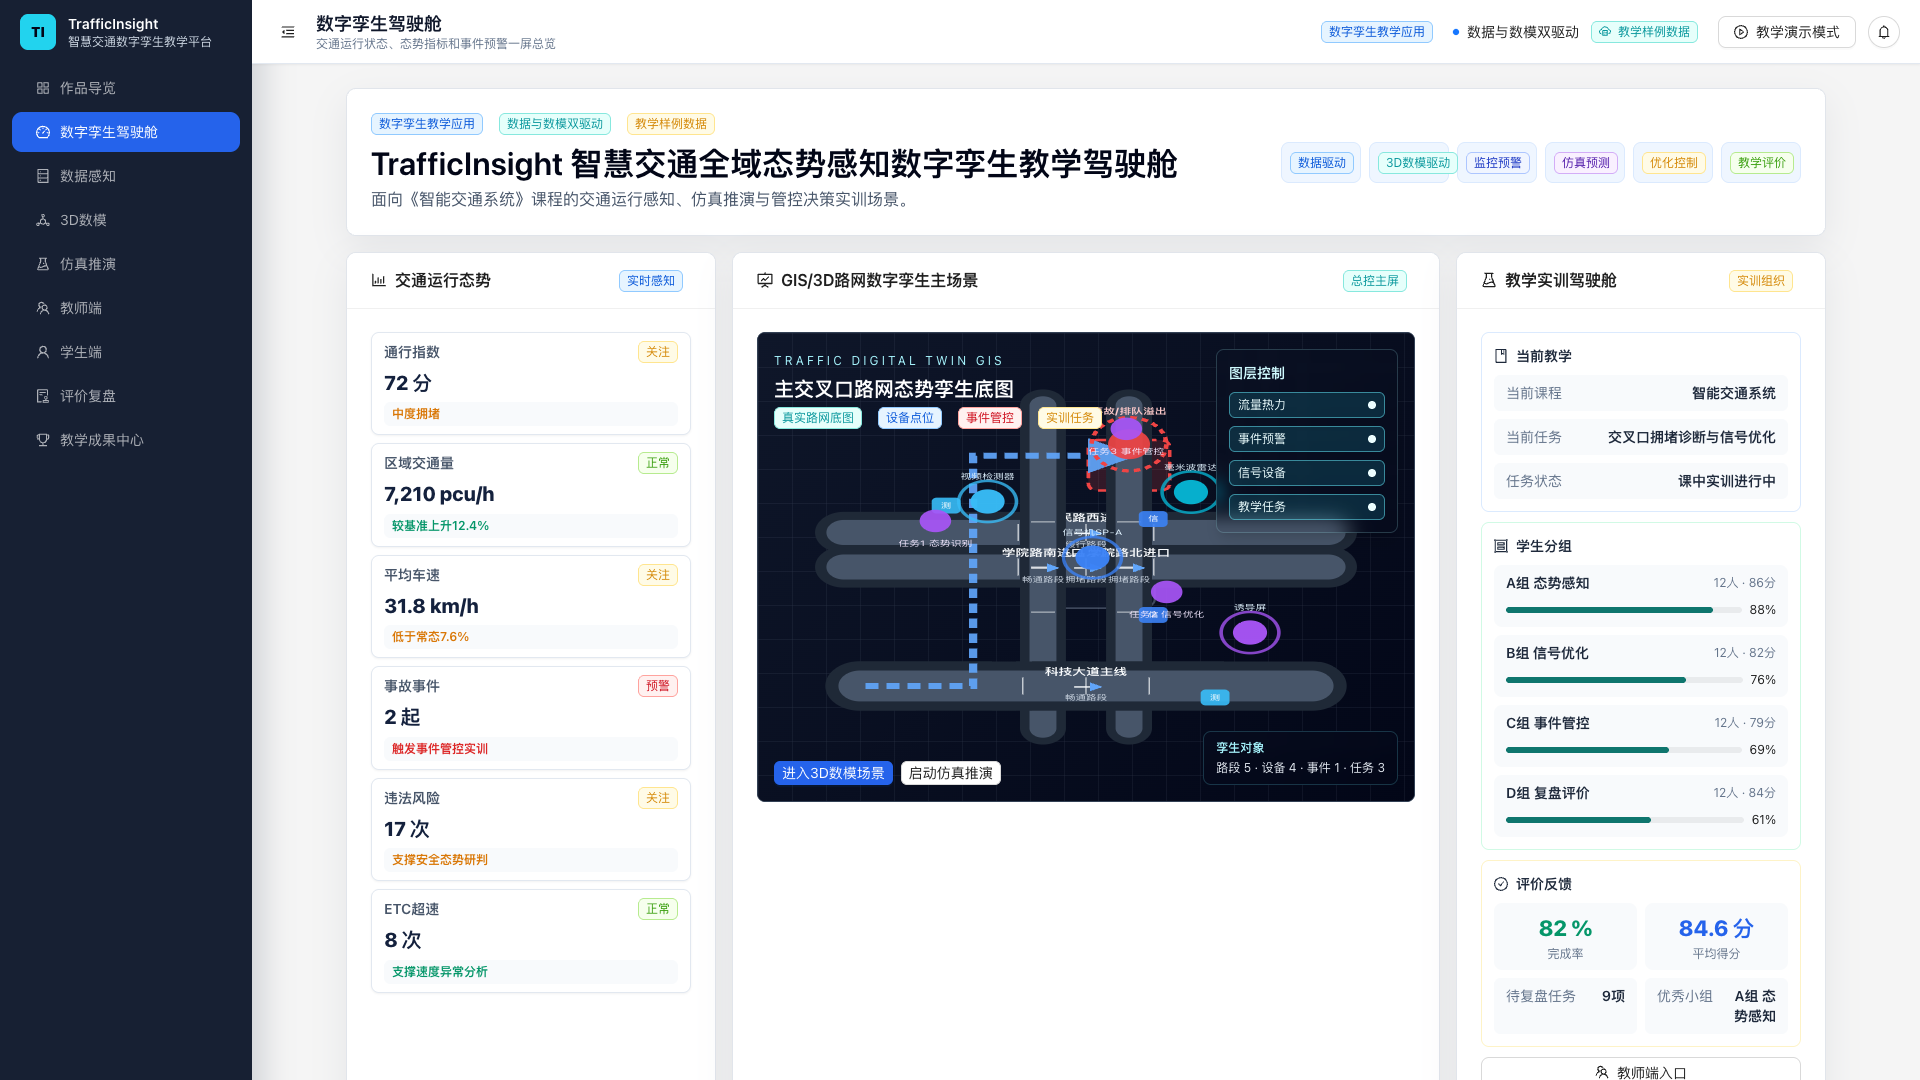Click the 数据驱动 tag in header card

(1322, 163)
